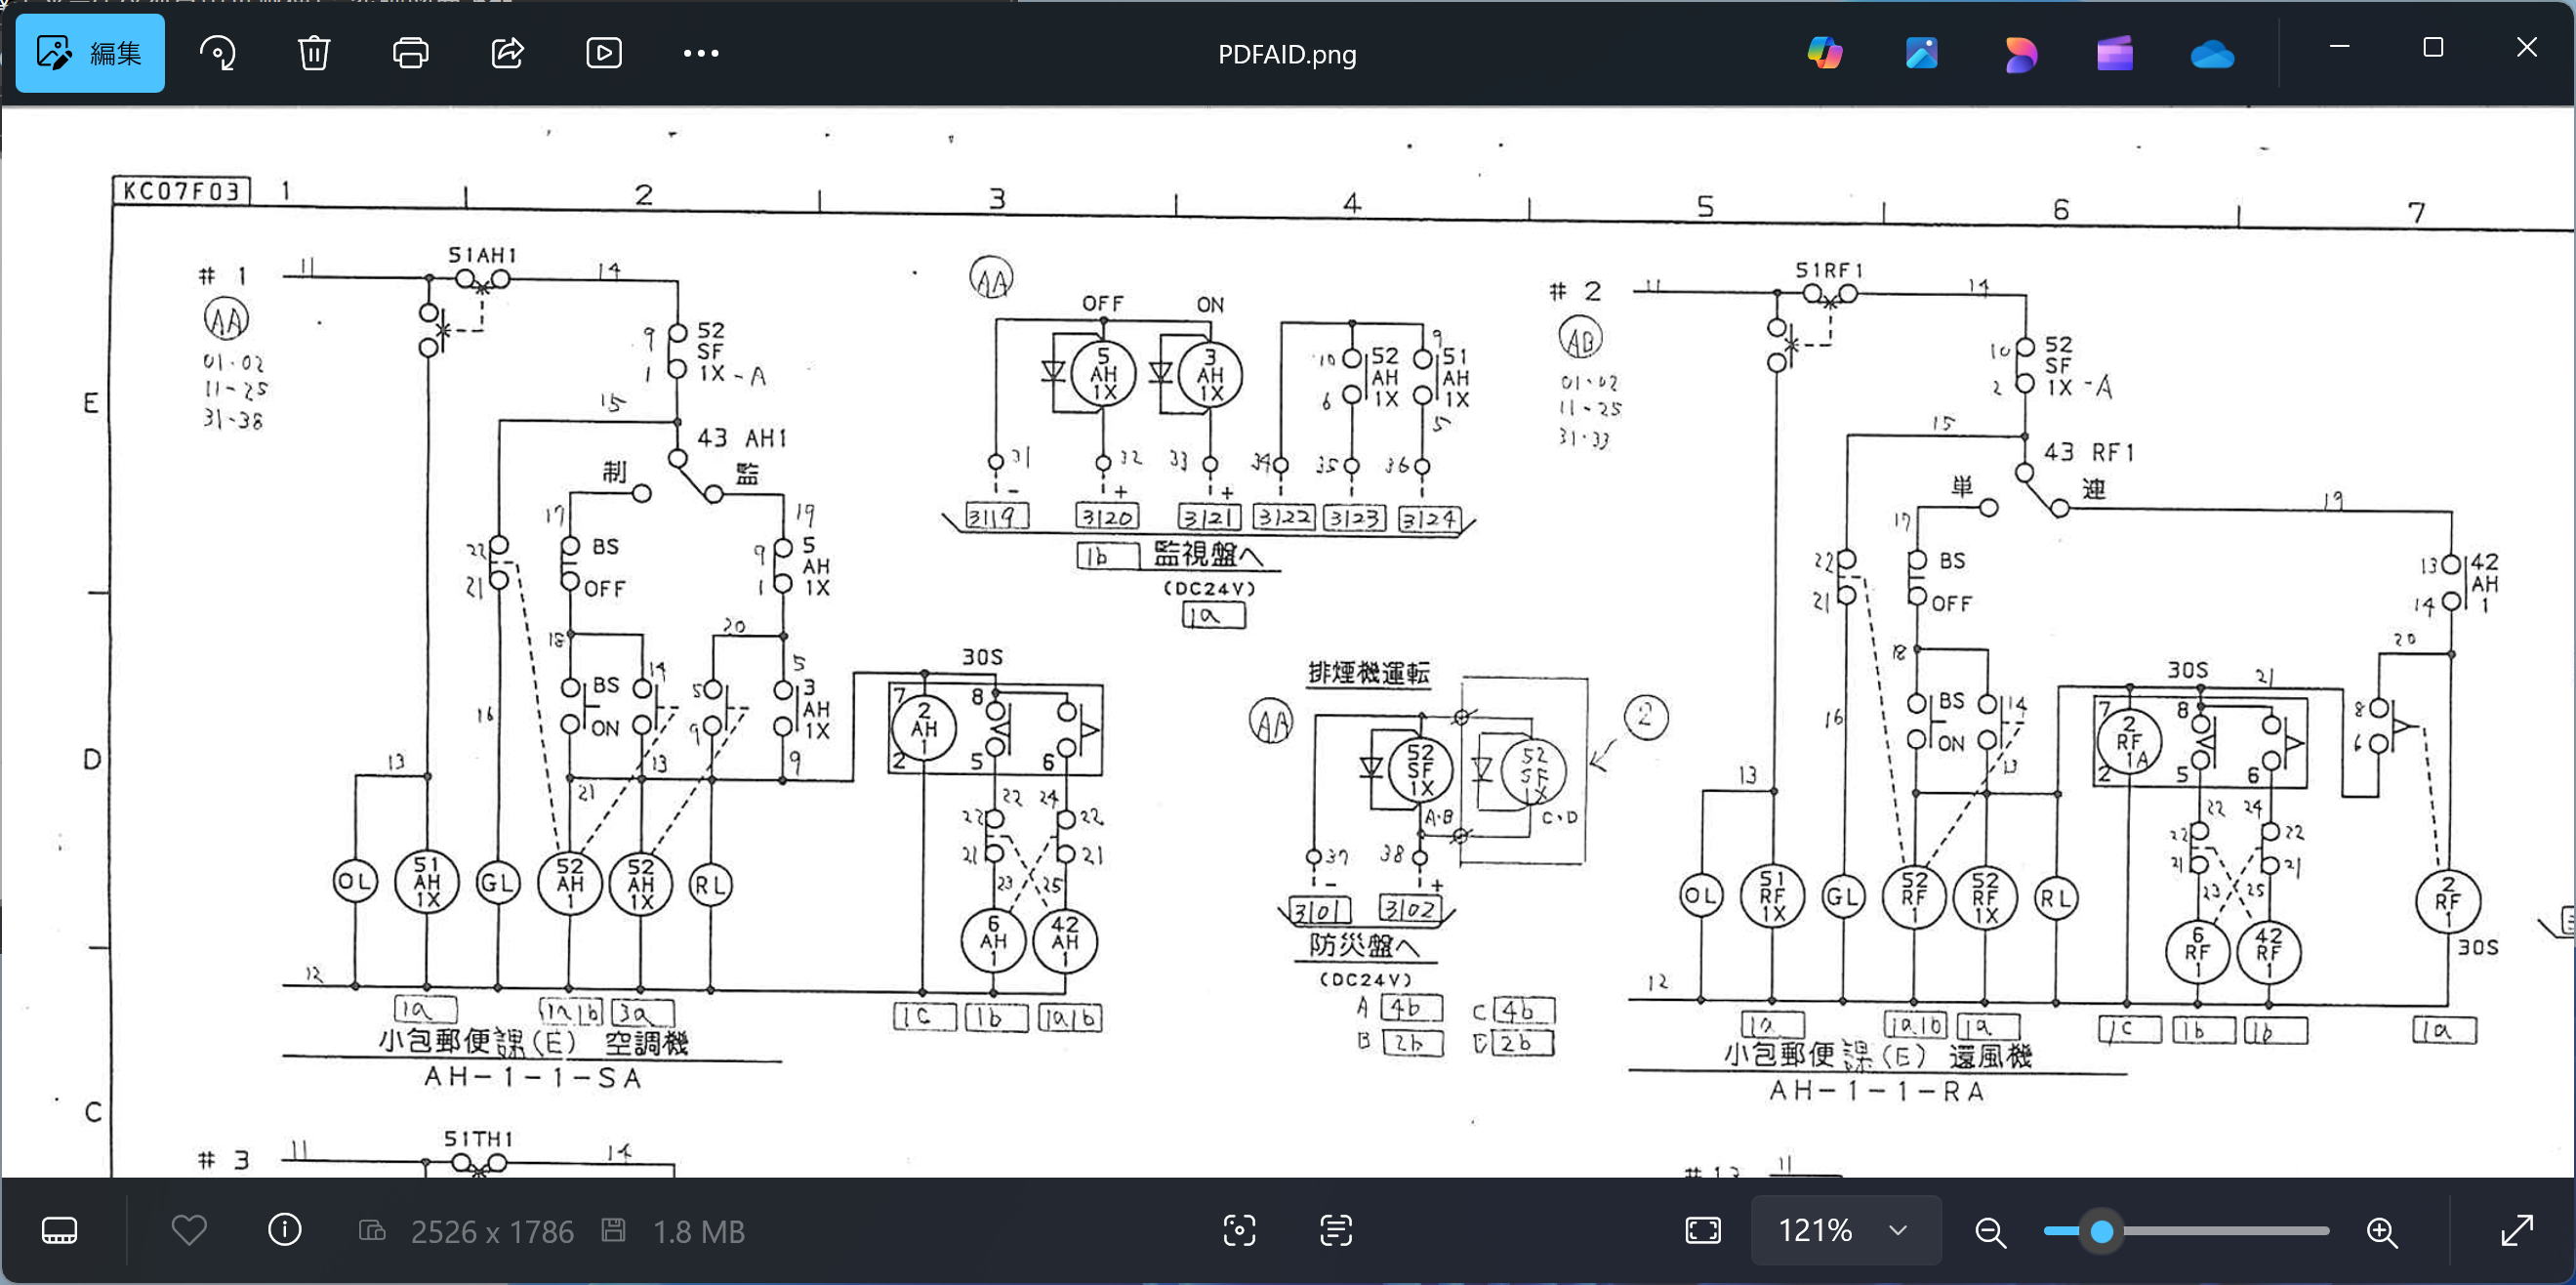2576x1285 pixels.
Task: Open the Copilot icon in title bar
Action: 1825,53
